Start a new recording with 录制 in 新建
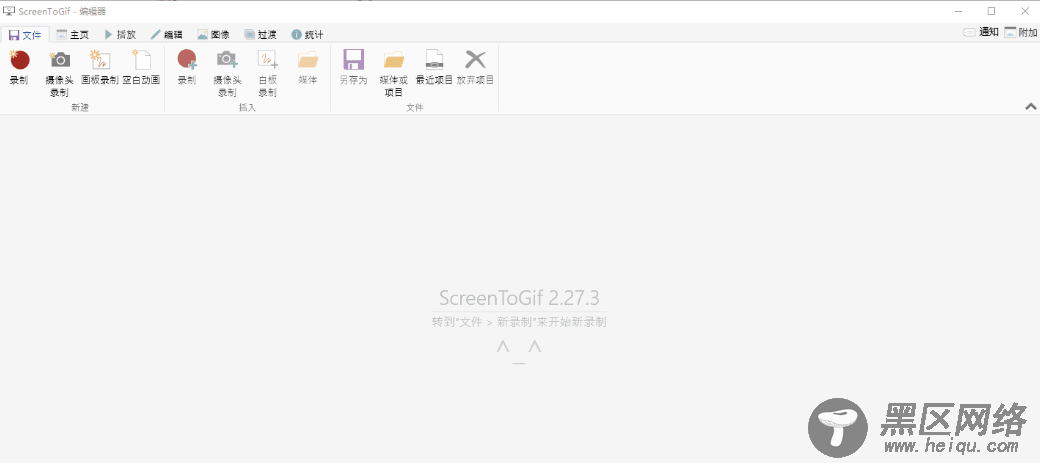This screenshot has height=463, width=1040. point(19,67)
